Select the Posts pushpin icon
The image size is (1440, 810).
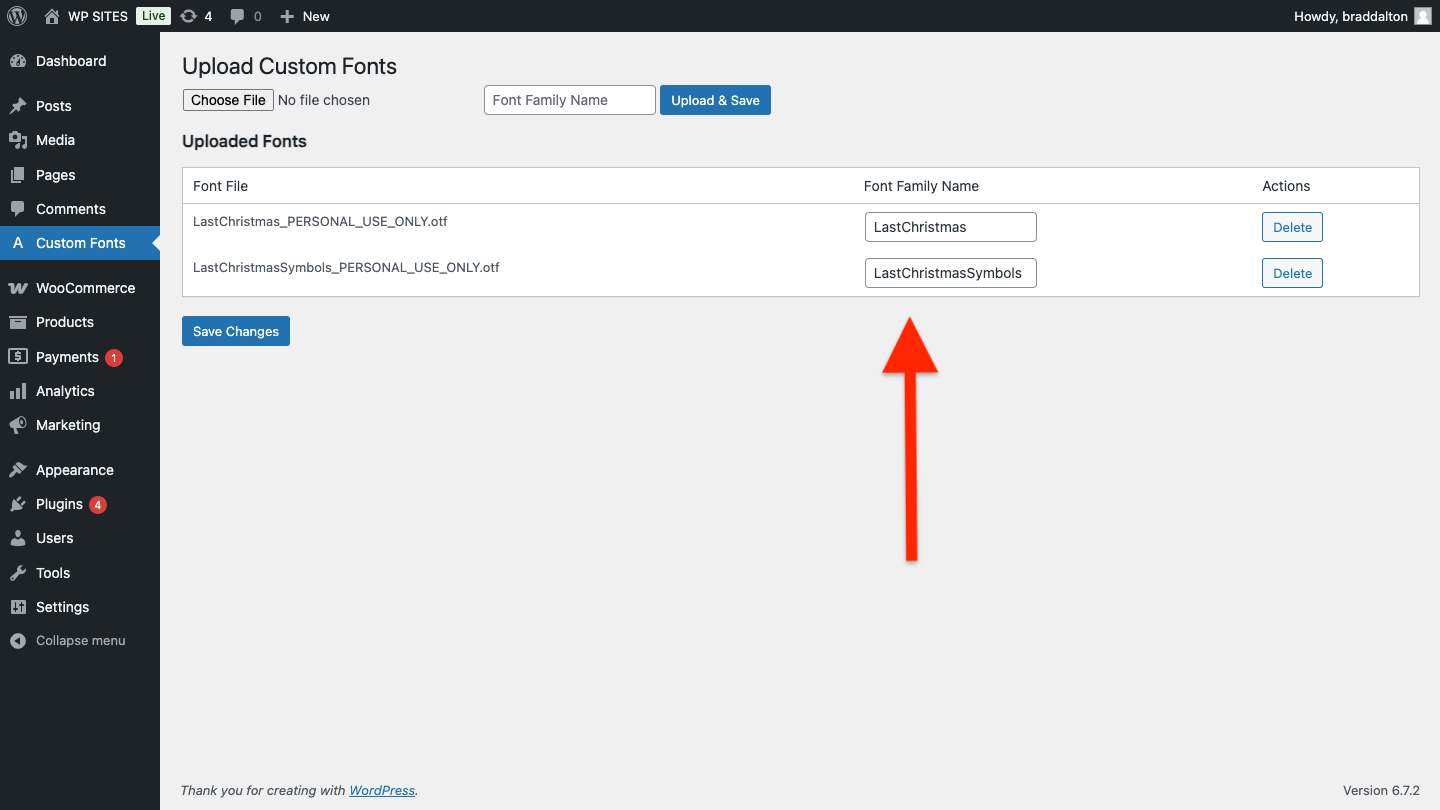(x=20, y=105)
